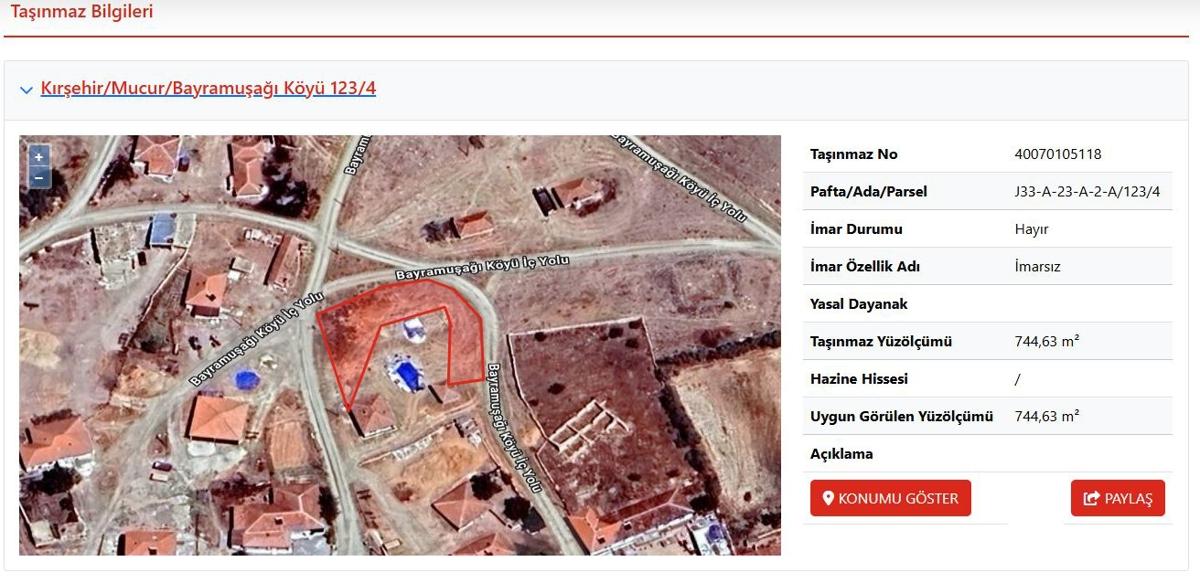Click the Uygun Görülen Yüzölçümü label
Image resolution: width=1200 pixels, height=583 pixels.
pyautogui.click(x=901, y=416)
